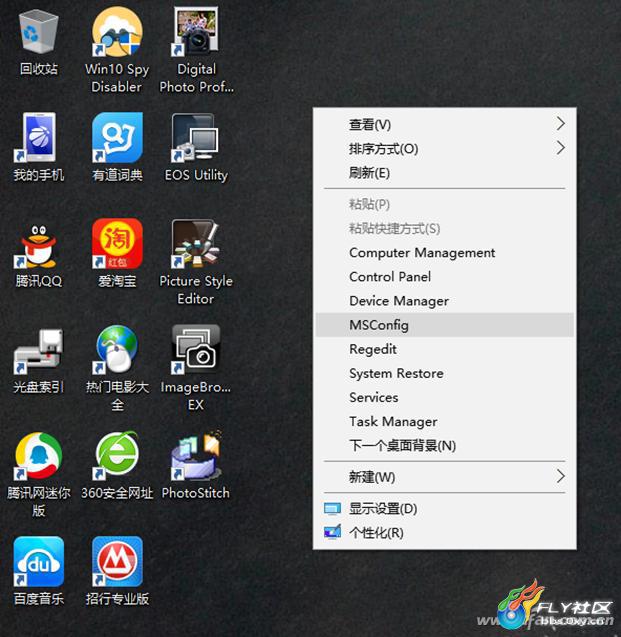Select Device Manager menu entry
Image resolution: width=621 pixels, height=637 pixels.
pos(444,301)
